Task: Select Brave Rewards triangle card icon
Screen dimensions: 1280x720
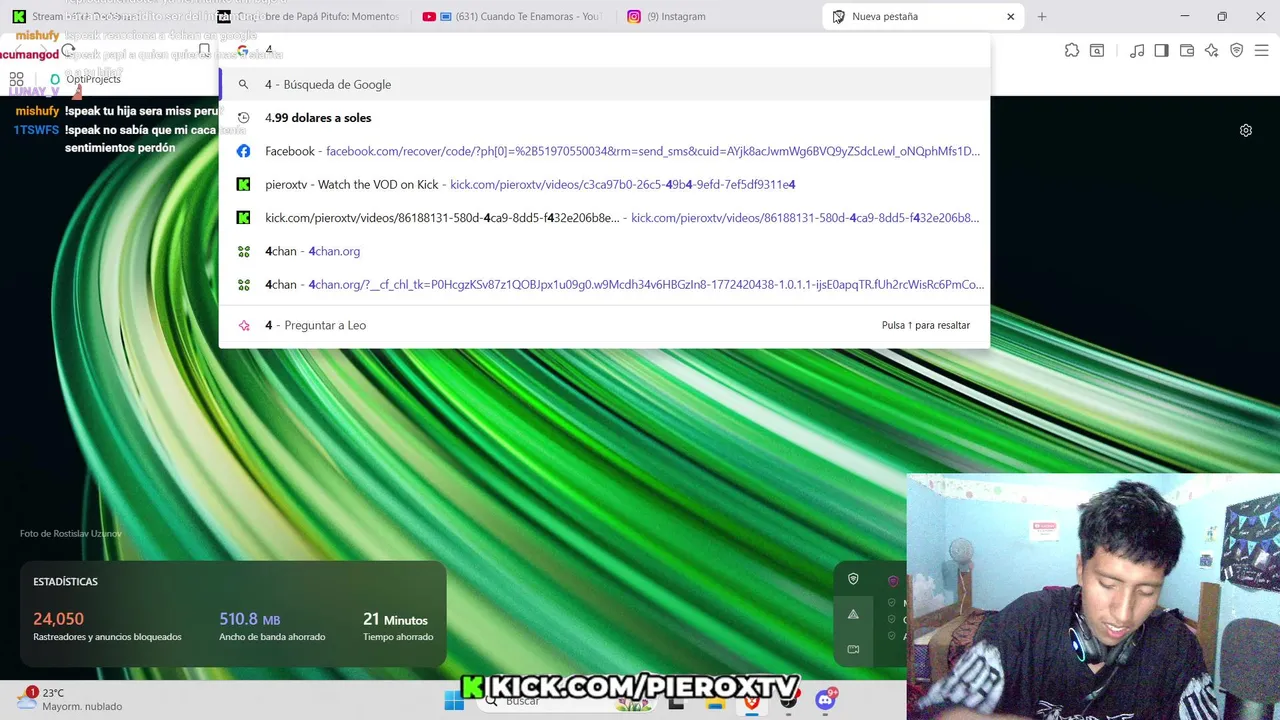Action: coord(853,614)
